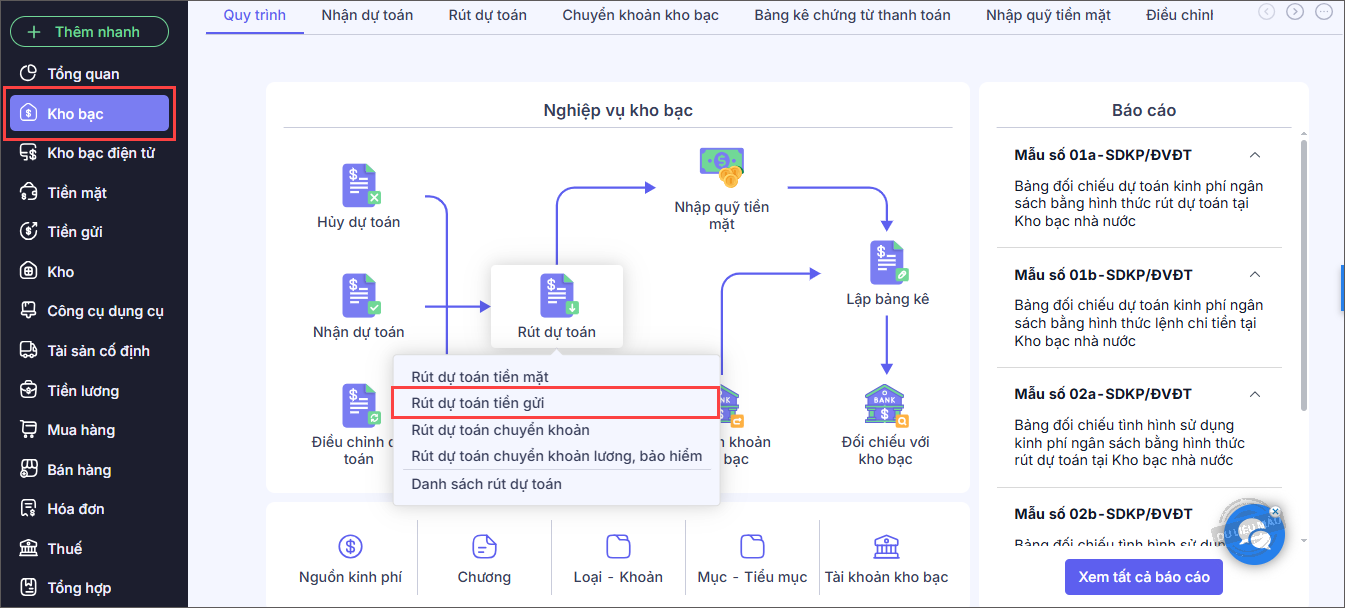This screenshot has height=608, width=1345.
Task: Click the Xem tất cả báo cáo button
Action: pos(1144,577)
